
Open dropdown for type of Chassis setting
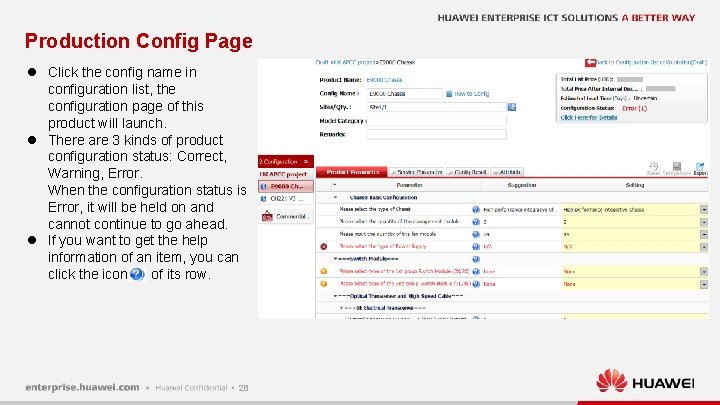703,209
